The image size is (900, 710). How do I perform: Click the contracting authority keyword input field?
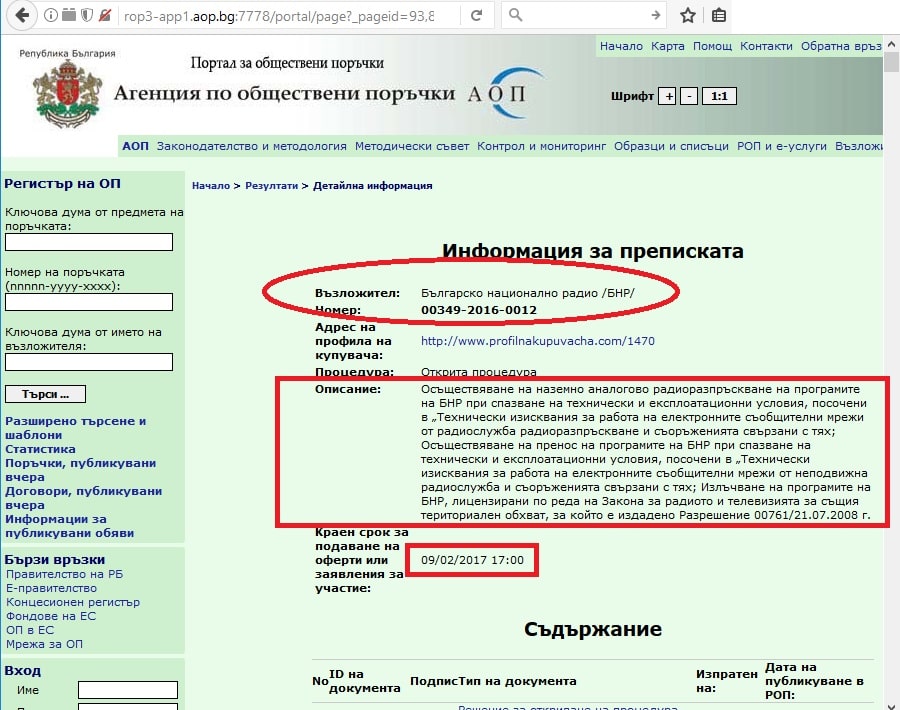89,362
